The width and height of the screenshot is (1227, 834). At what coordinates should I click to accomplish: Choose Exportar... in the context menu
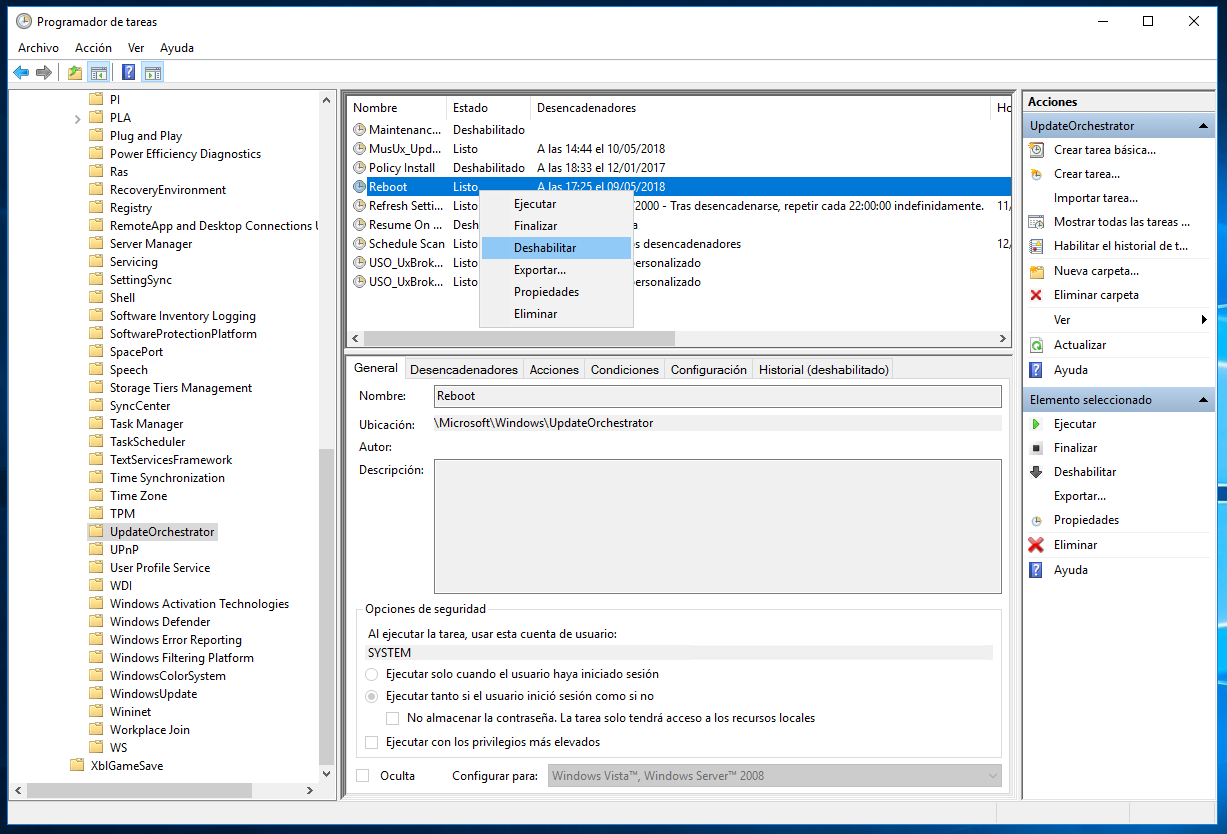pos(556,270)
